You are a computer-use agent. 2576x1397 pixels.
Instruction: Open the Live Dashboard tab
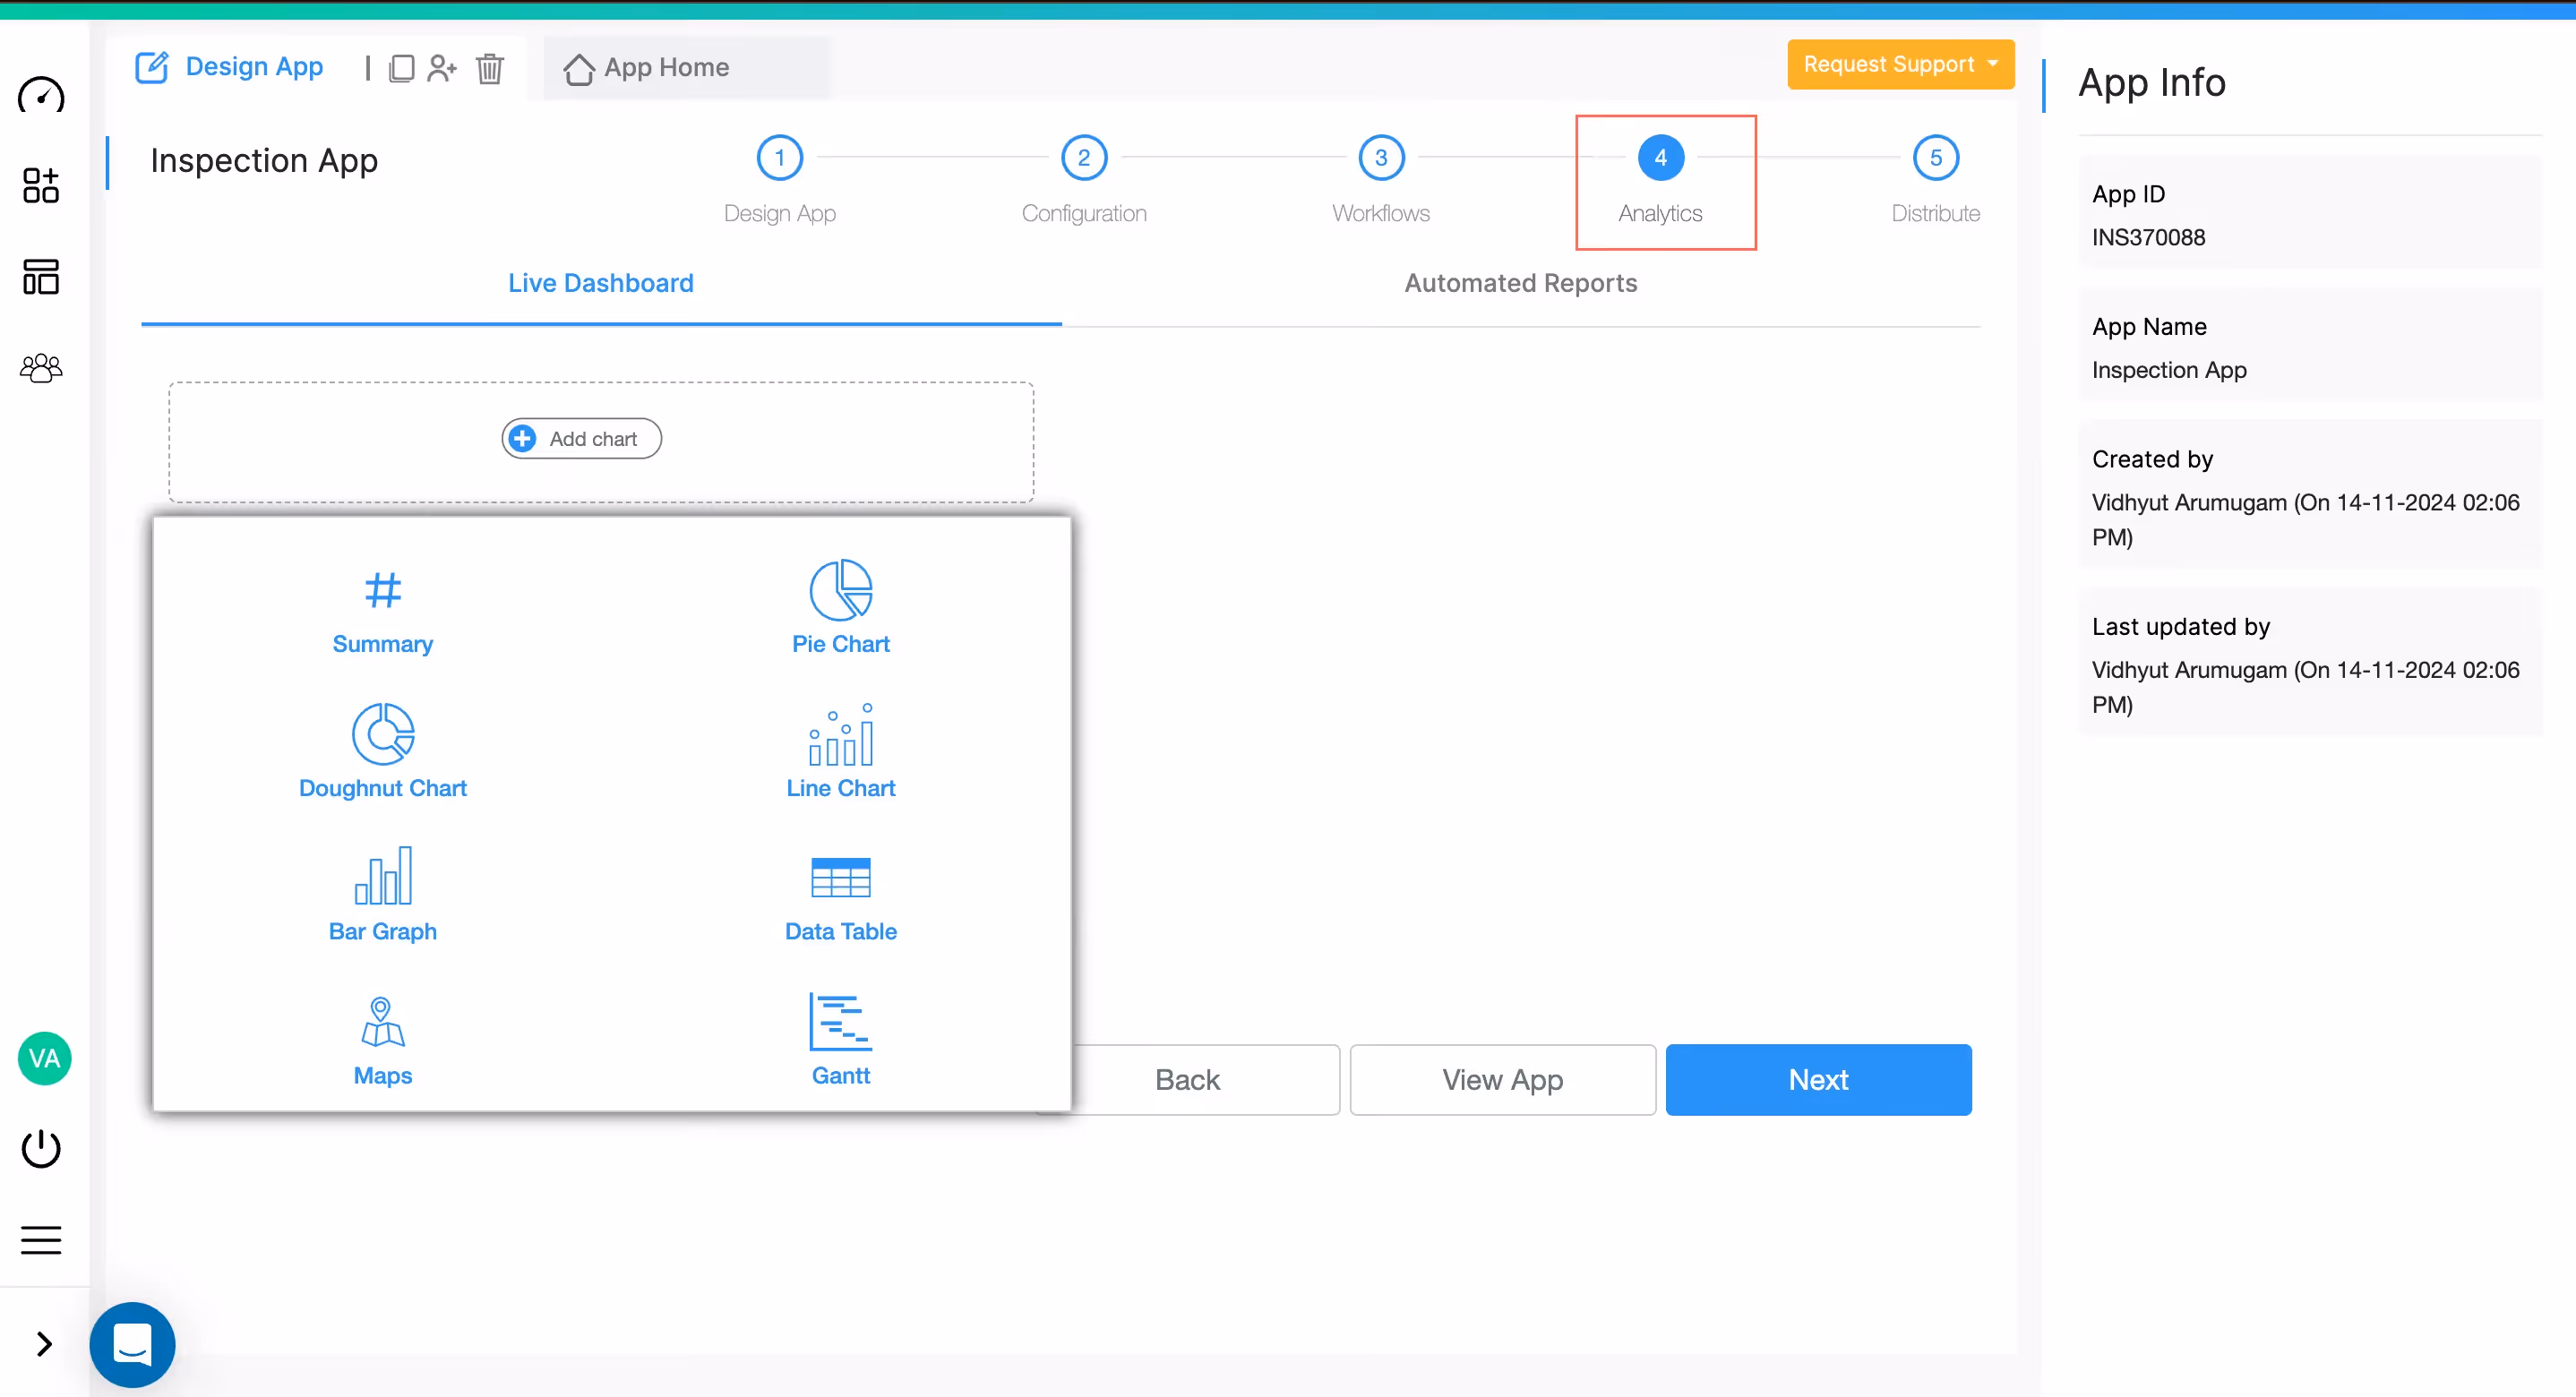tap(600, 283)
